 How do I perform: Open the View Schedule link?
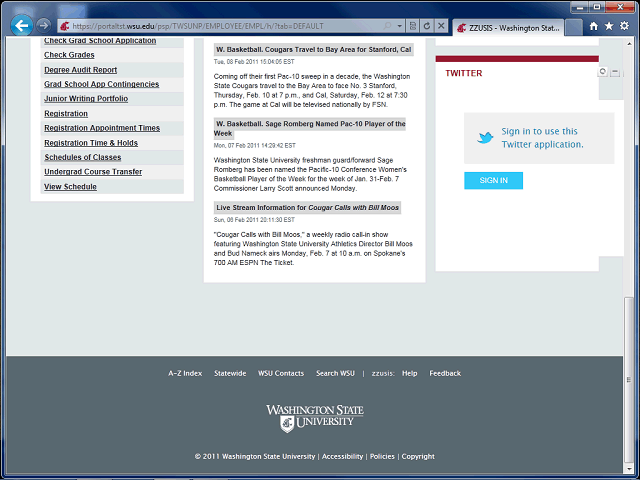[x=70, y=187]
